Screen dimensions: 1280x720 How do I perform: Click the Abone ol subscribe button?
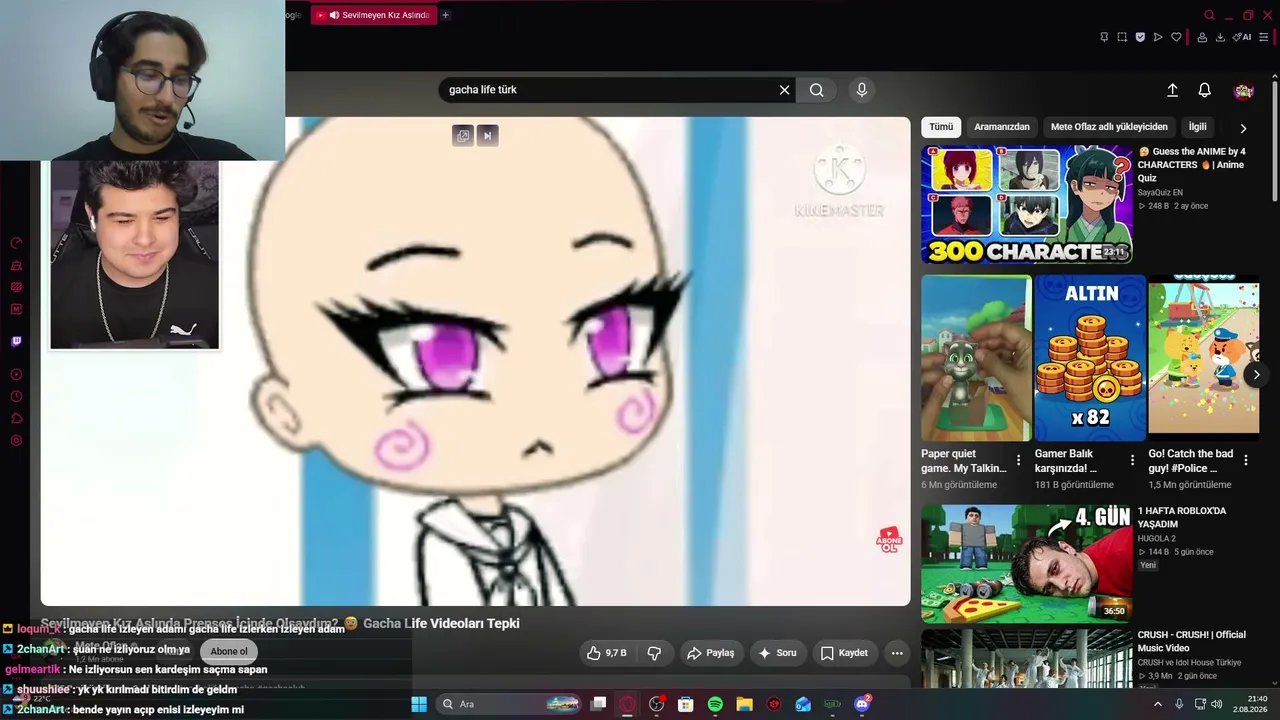pos(229,652)
